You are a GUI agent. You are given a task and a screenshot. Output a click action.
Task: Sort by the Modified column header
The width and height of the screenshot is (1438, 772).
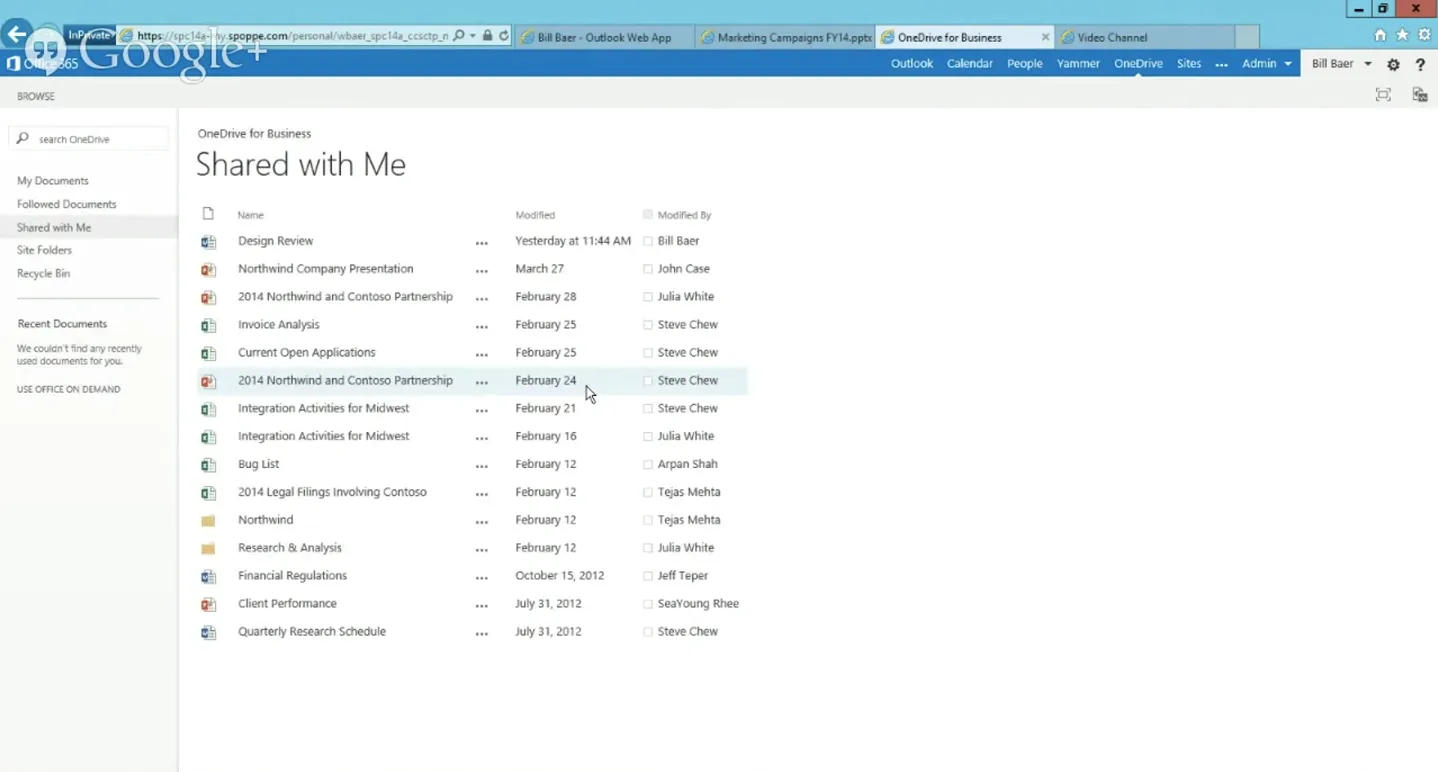tap(535, 215)
